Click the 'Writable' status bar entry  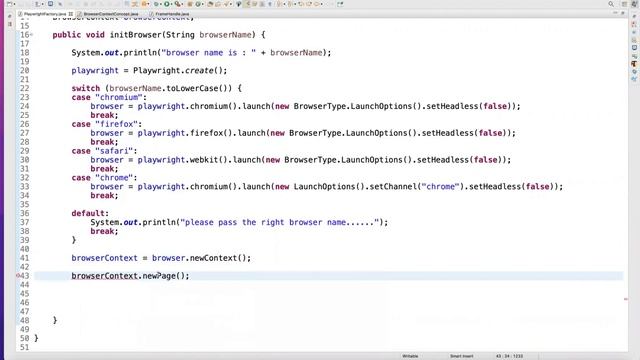pyautogui.click(x=410, y=356)
